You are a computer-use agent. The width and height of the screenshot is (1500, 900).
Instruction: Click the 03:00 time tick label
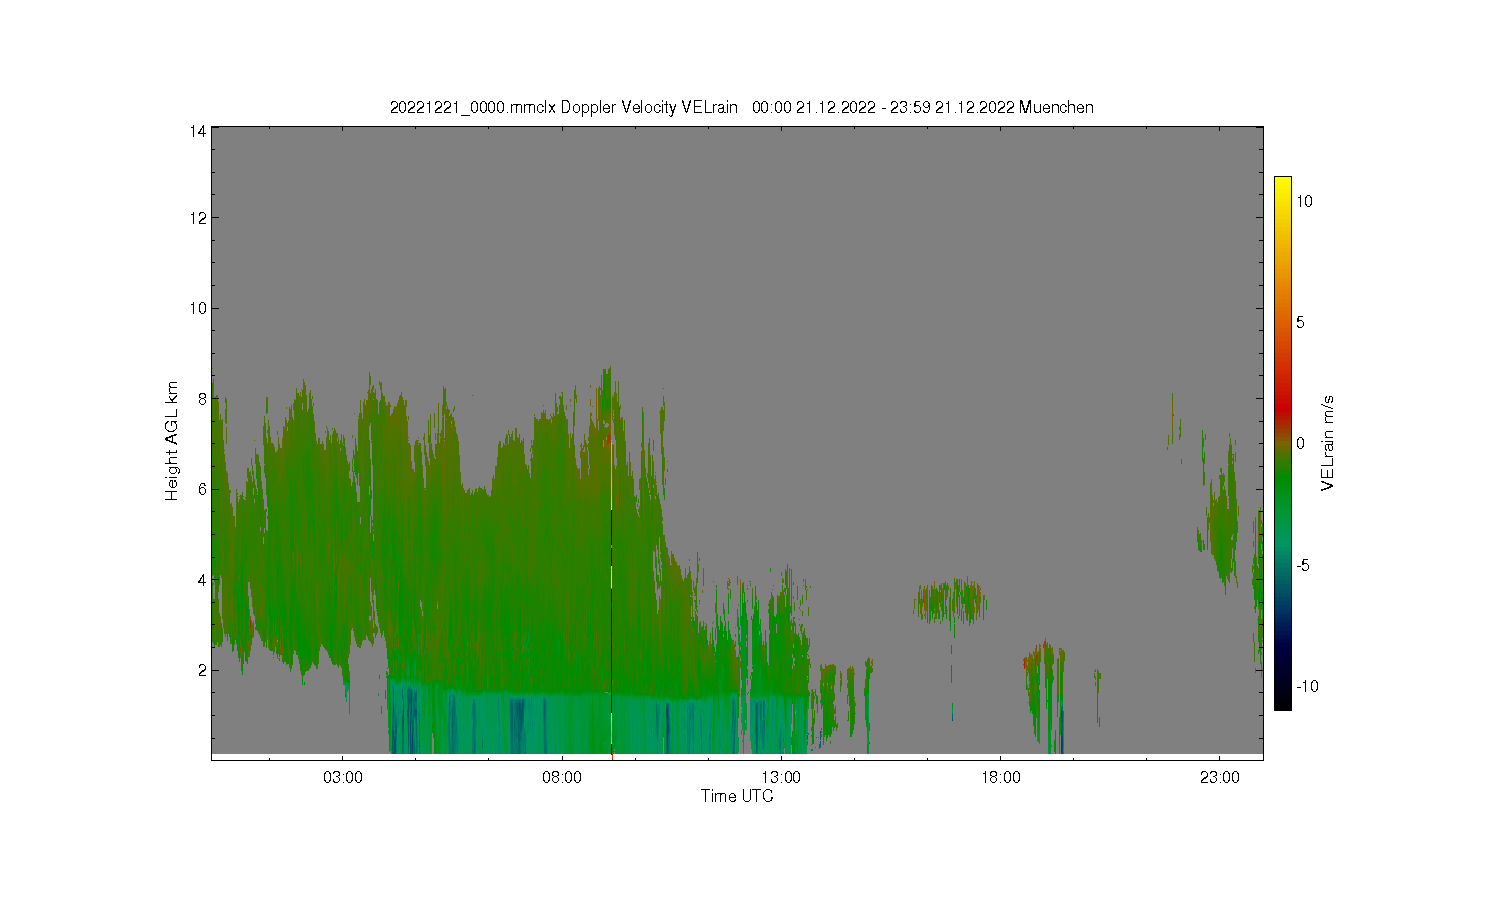point(343,778)
